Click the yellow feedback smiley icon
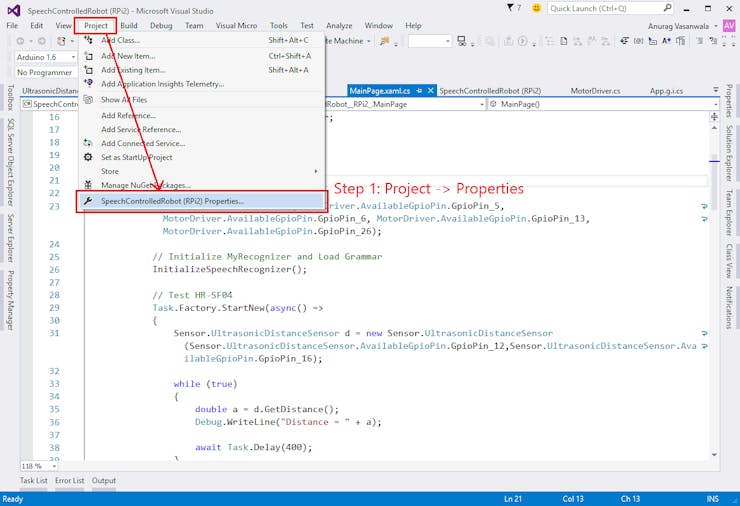The width and height of the screenshot is (740, 506). [536, 8]
